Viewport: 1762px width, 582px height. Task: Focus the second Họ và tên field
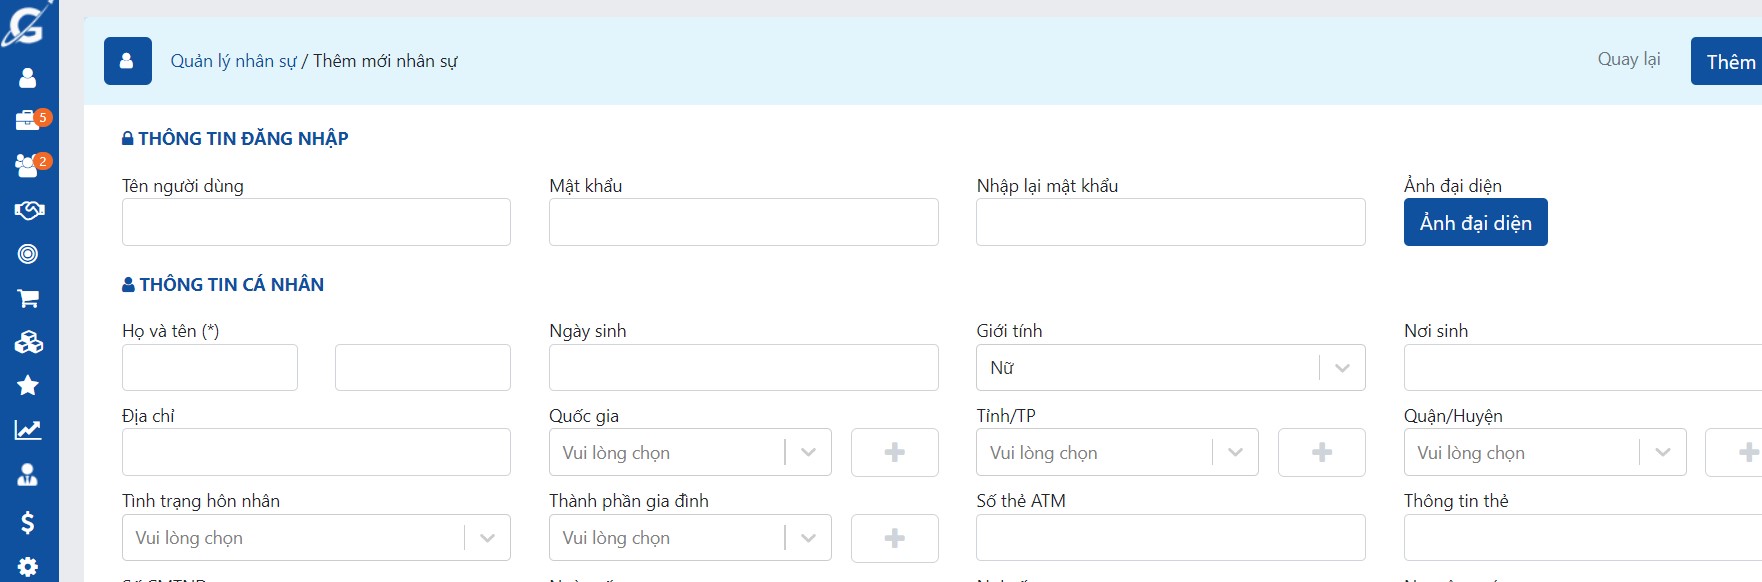tap(423, 368)
